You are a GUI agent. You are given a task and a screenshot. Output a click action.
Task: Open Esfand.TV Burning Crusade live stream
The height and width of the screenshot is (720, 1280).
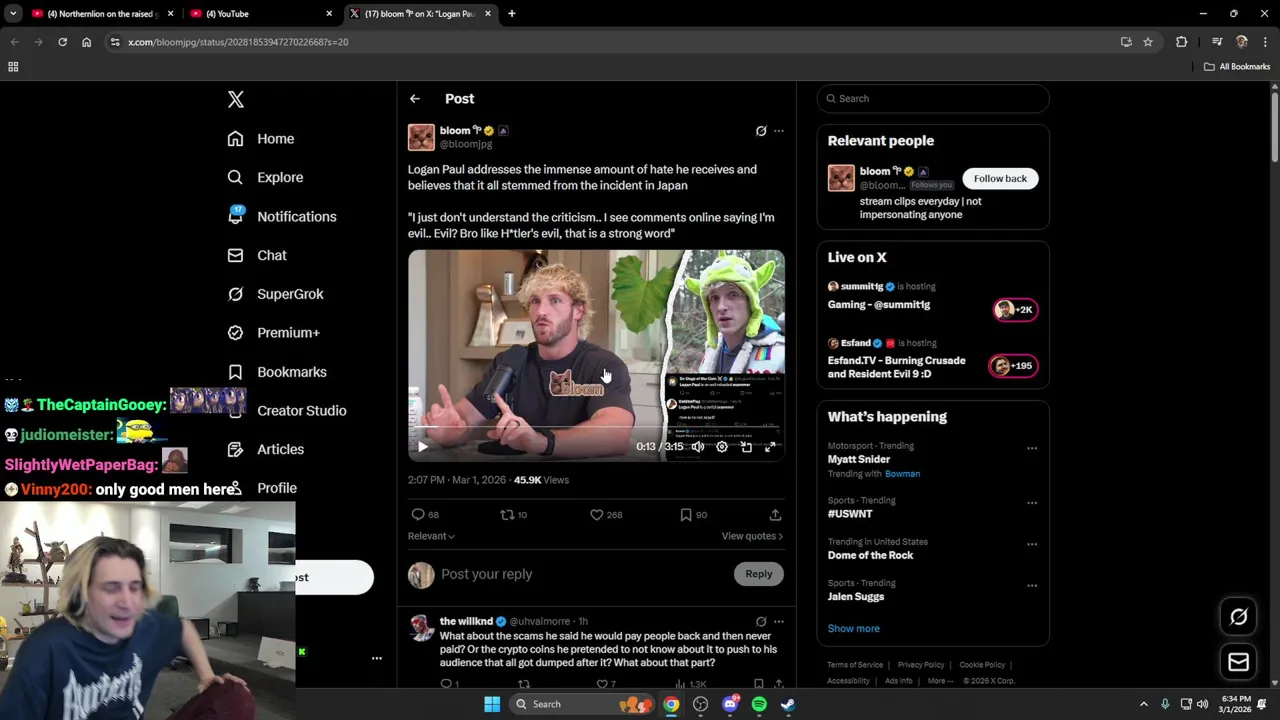(932, 359)
